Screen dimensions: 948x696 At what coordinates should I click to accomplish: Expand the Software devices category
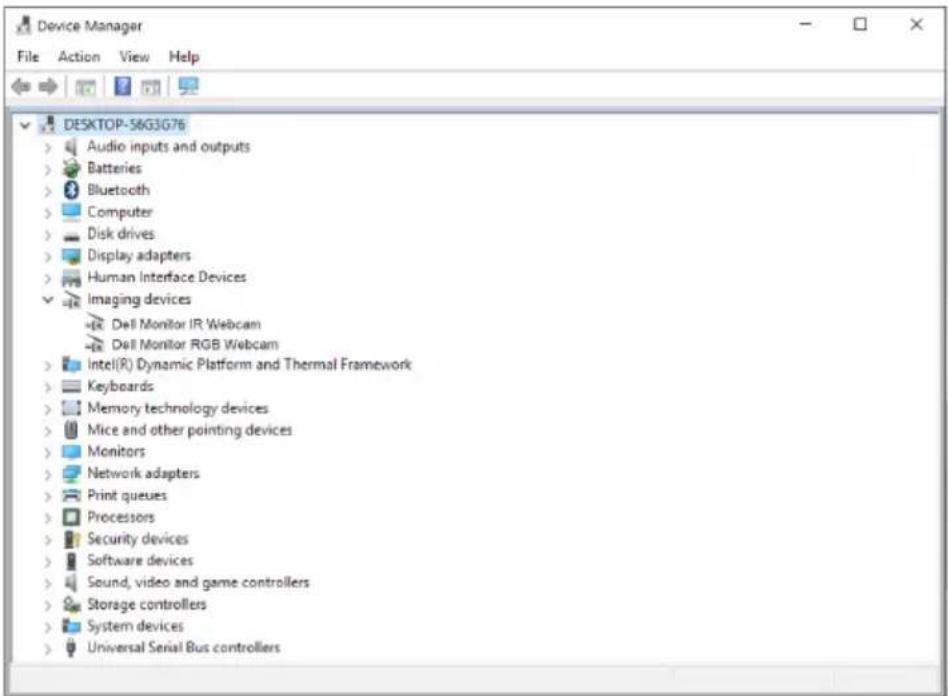click(x=48, y=562)
